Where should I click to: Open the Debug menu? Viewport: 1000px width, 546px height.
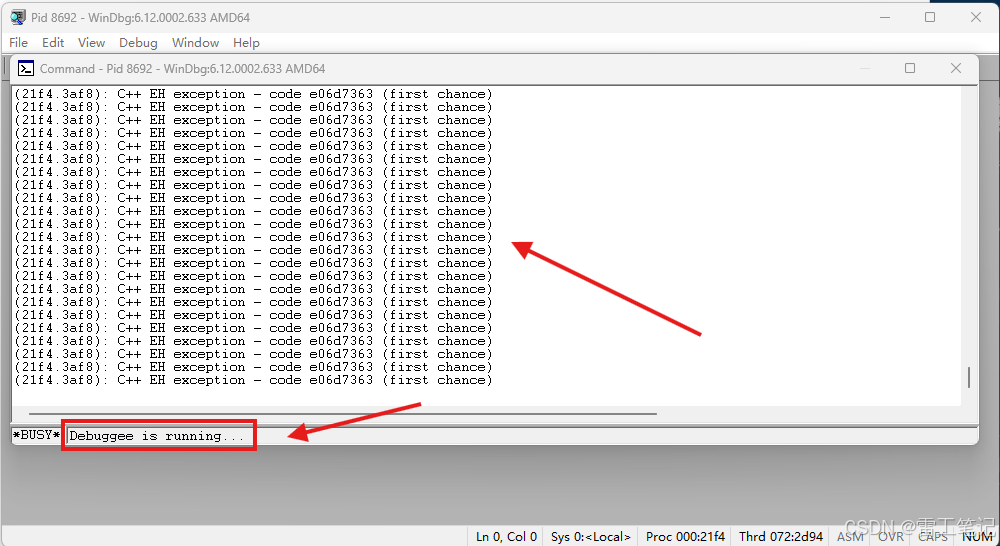138,43
